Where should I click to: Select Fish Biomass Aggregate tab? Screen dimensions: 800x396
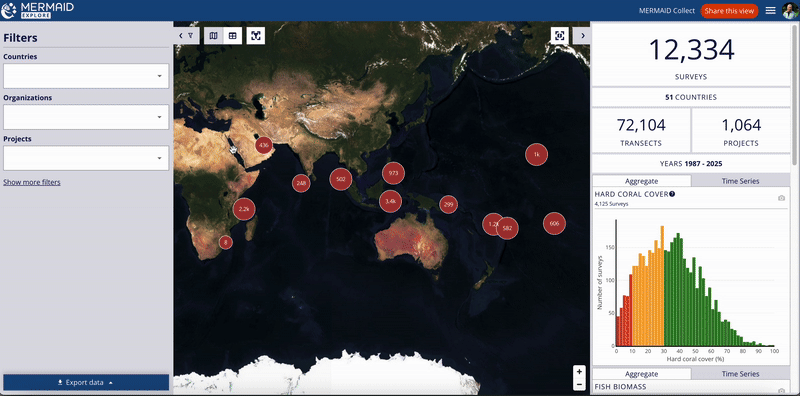pos(641,374)
